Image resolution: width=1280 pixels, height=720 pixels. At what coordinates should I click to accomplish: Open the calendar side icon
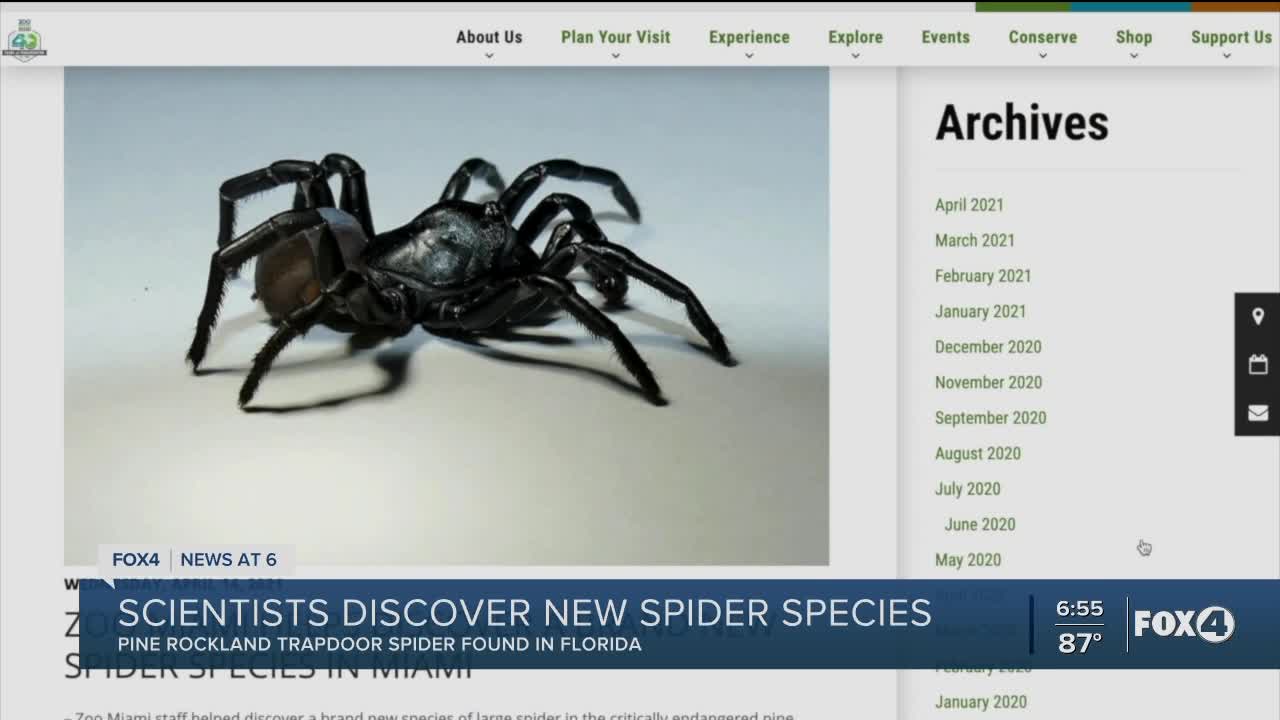(1258, 364)
